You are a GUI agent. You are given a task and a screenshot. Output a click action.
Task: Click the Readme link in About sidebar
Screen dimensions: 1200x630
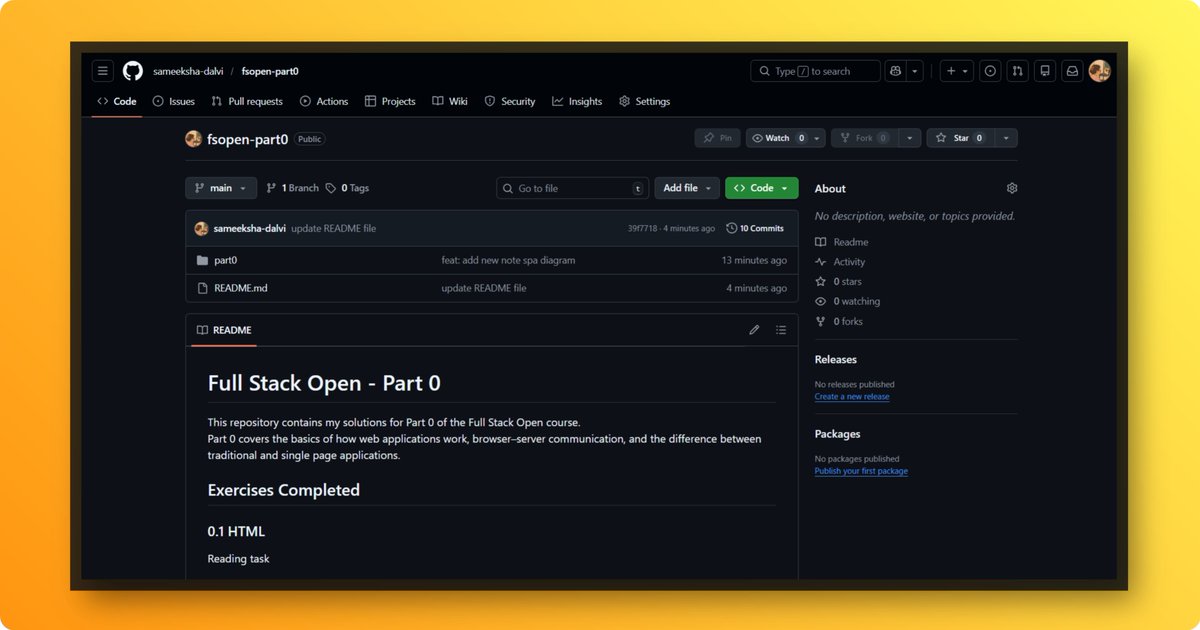(x=842, y=242)
